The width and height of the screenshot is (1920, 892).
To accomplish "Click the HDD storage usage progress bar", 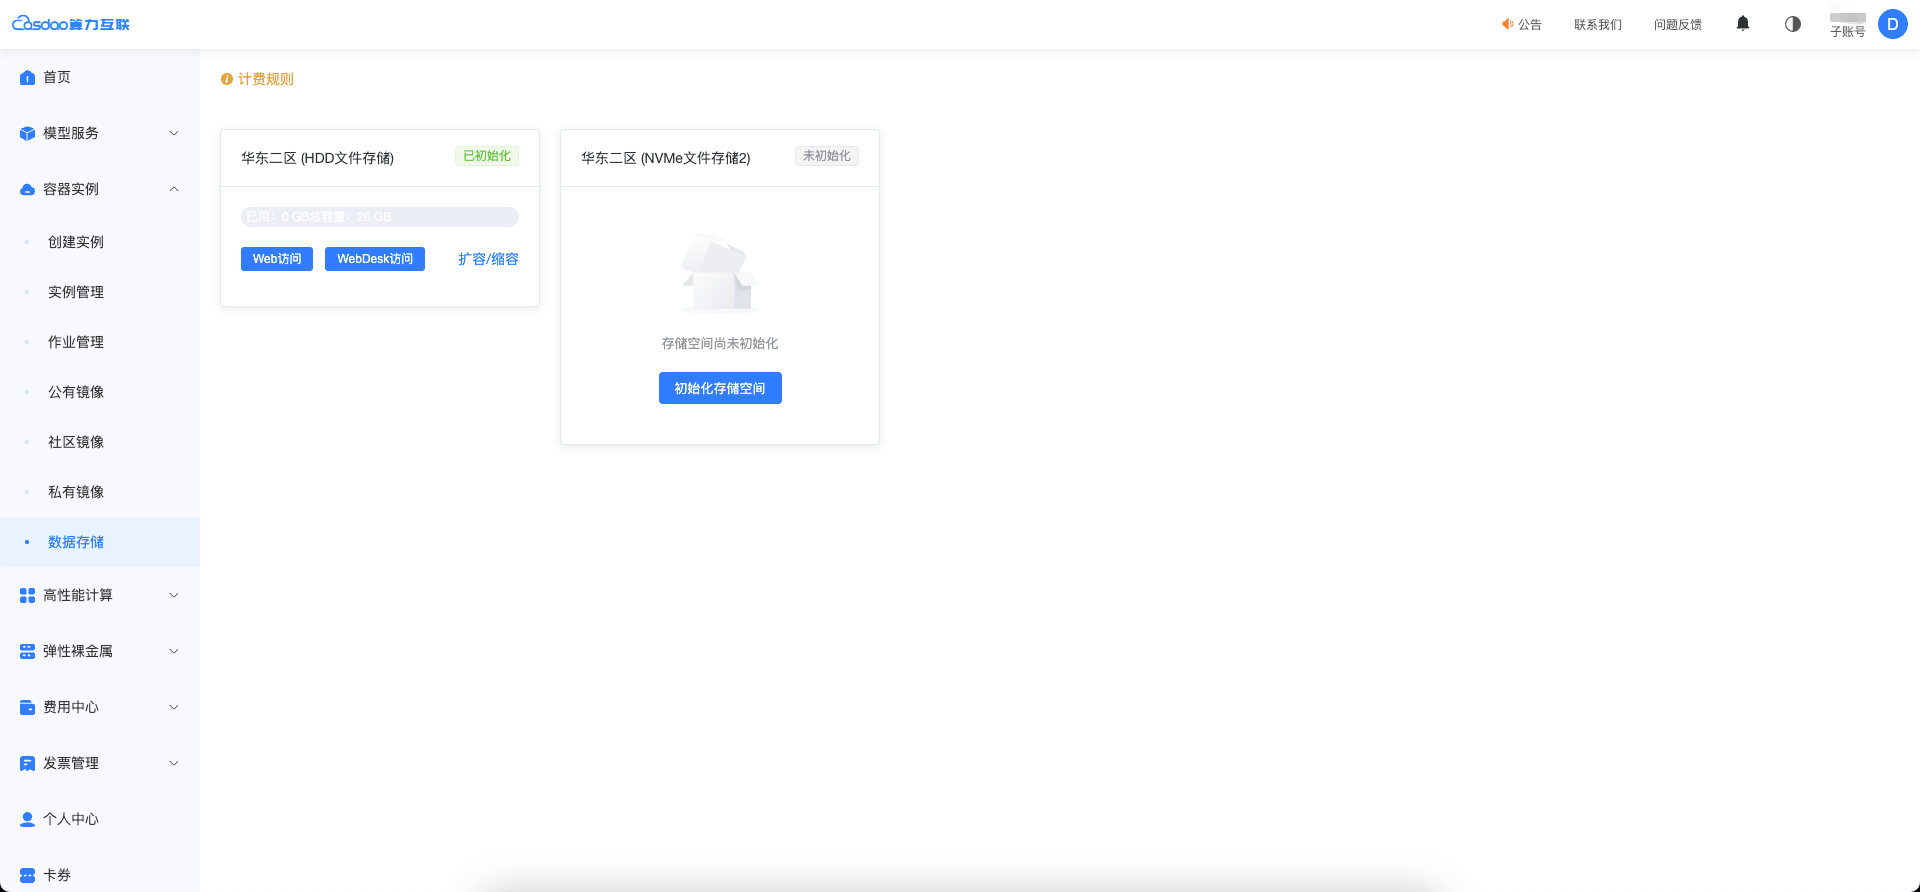I will (380, 217).
